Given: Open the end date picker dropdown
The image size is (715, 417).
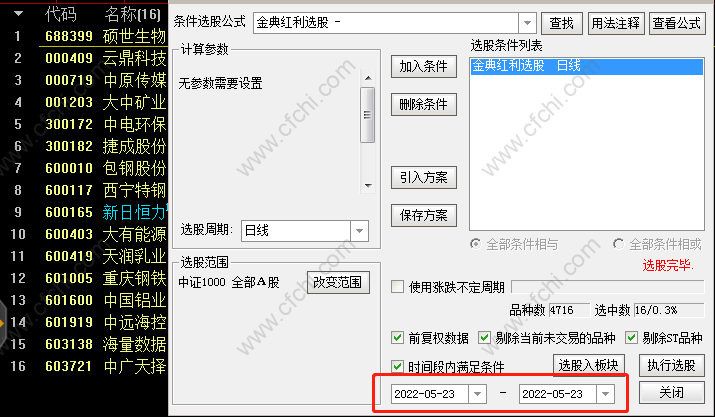Looking at the screenshot, I should click(x=606, y=394).
